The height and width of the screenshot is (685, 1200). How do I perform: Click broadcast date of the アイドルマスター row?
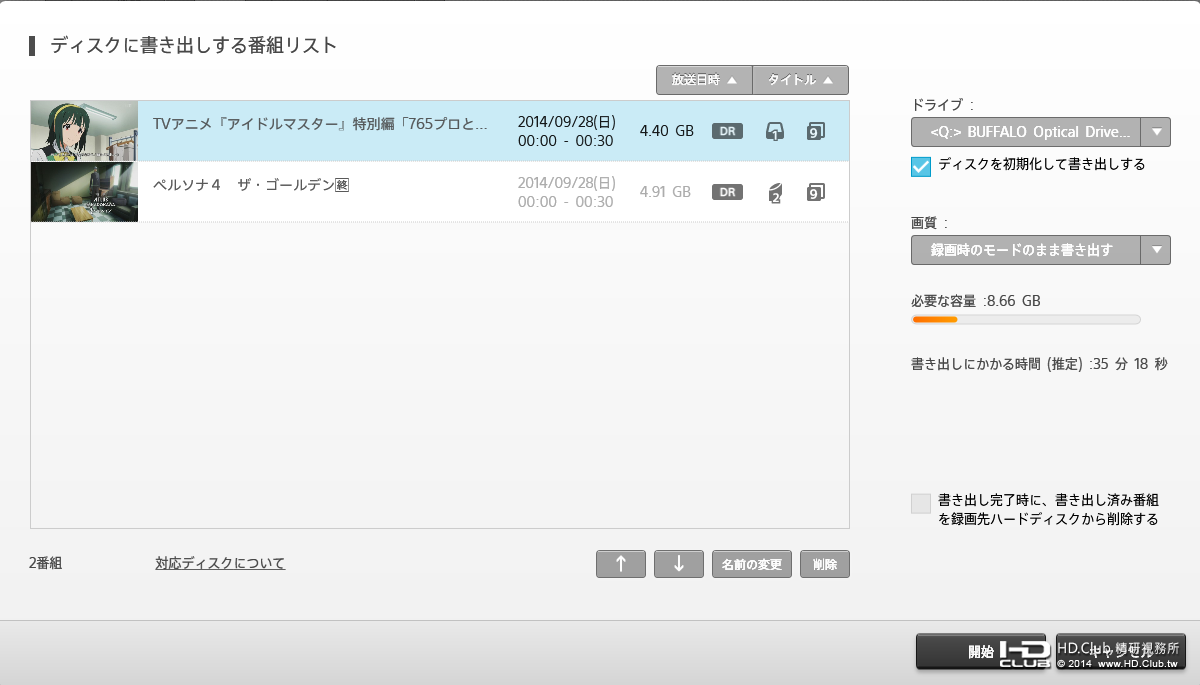click(566, 131)
